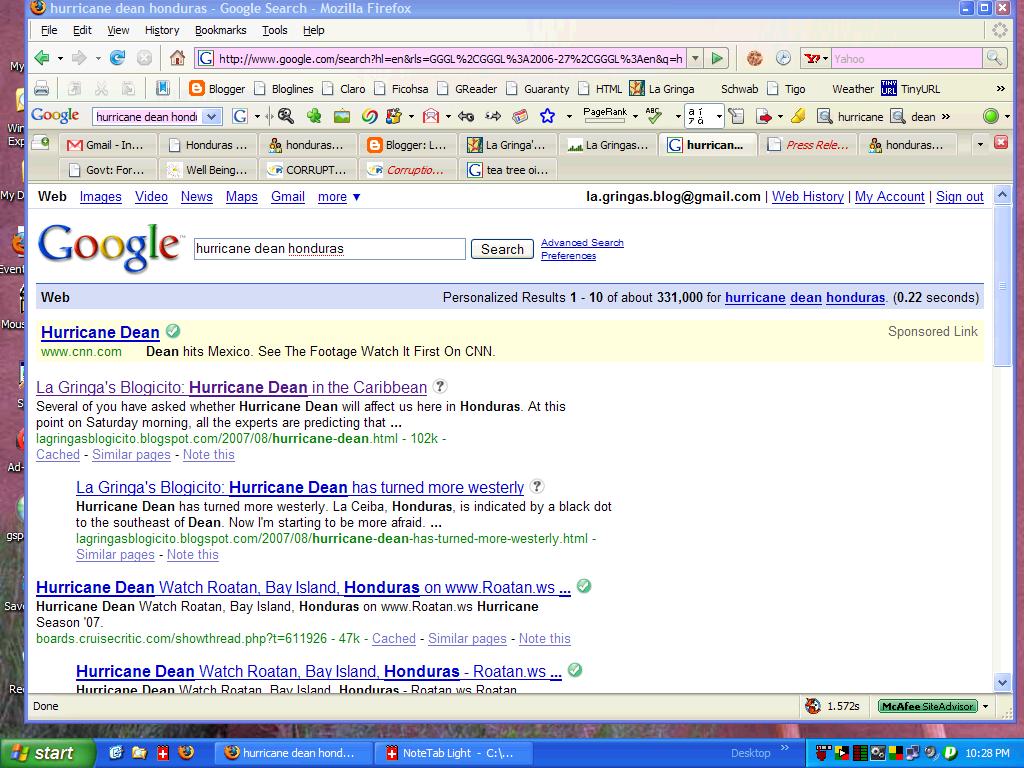Open the Tools menu
The image size is (1024, 768).
(x=275, y=30)
